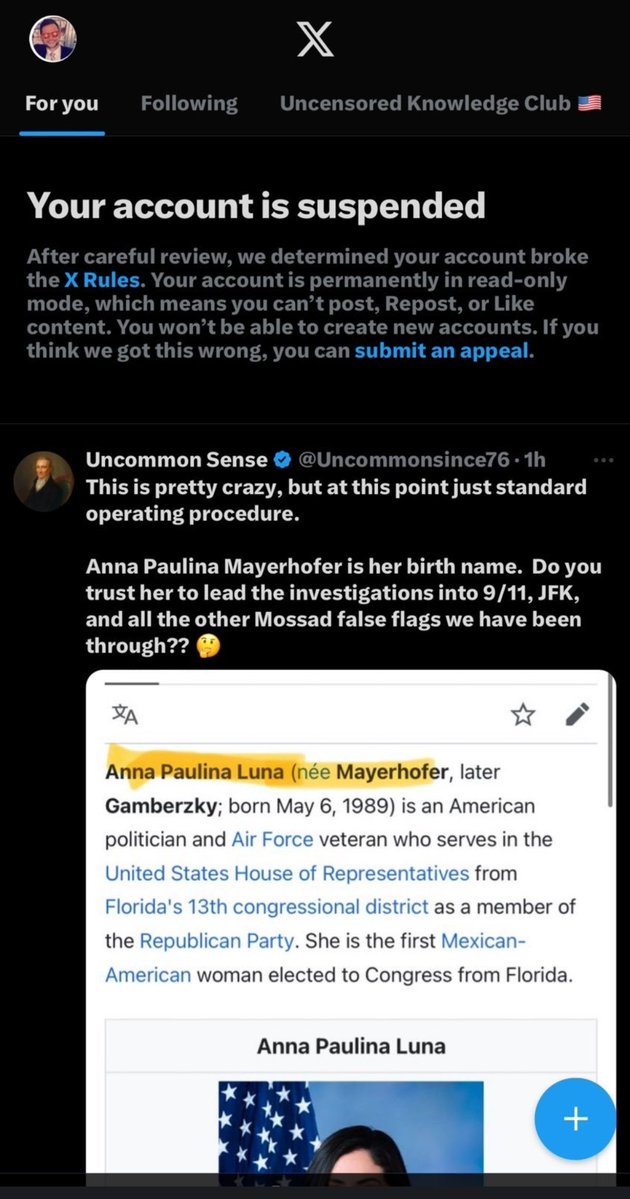Viewport: 630px width, 1199px height.
Task: Open Uncommon Sense profile picture
Action: point(43,481)
